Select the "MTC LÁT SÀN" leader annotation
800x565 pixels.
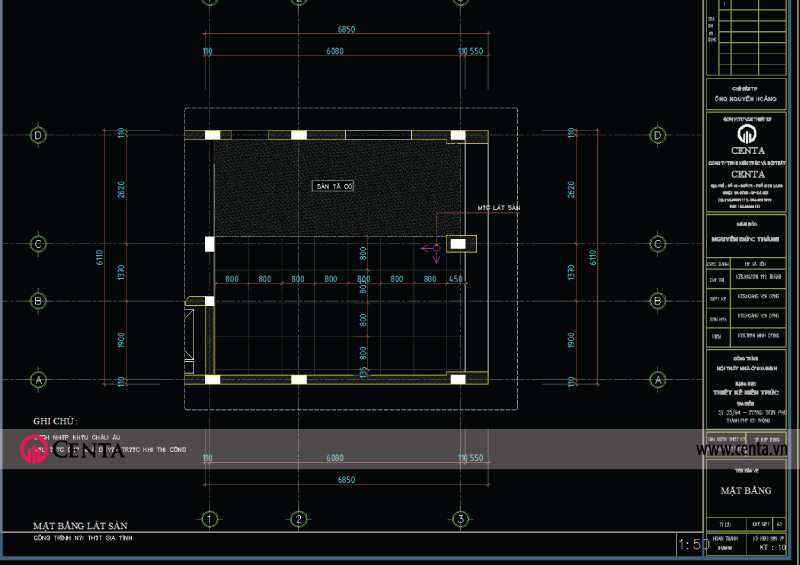click(500, 207)
